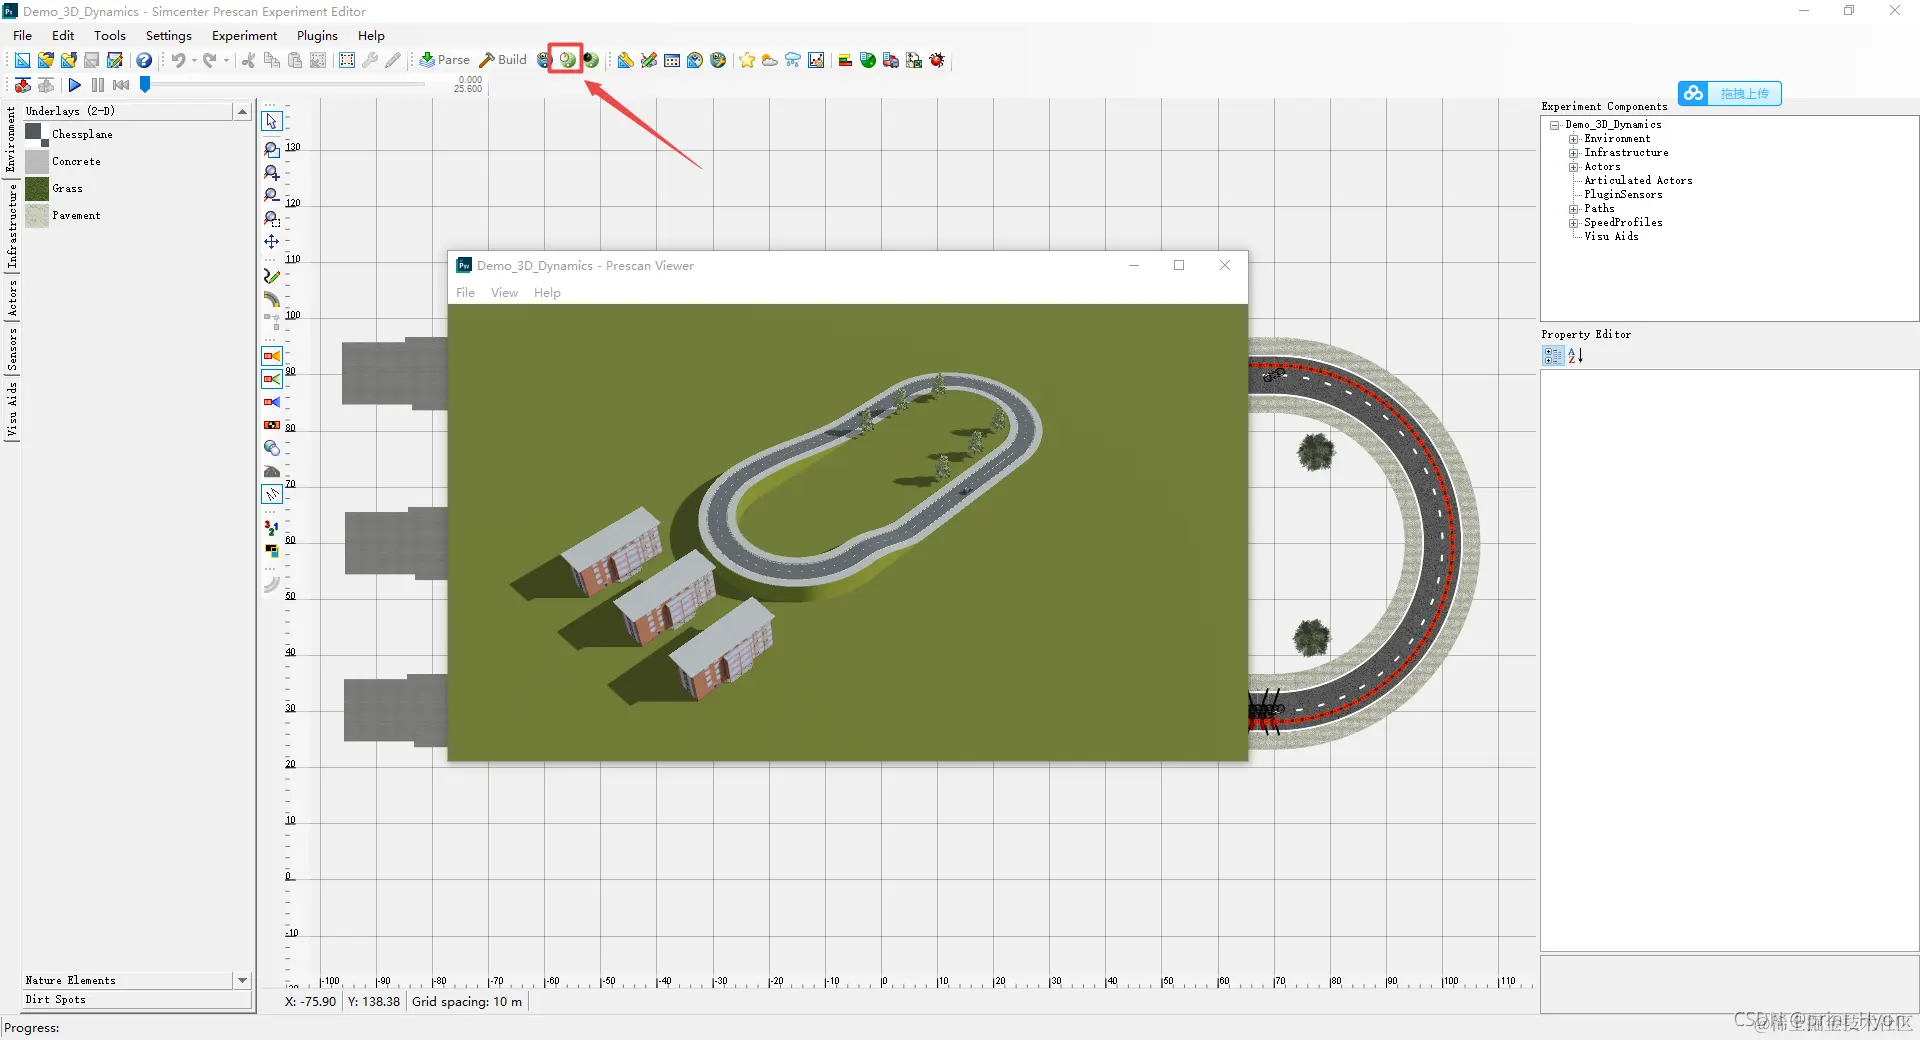Collapse the Demo_3D_Dynamics tree node
Image resolution: width=1920 pixels, height=1040 pixels.
tap(1555, 125)
